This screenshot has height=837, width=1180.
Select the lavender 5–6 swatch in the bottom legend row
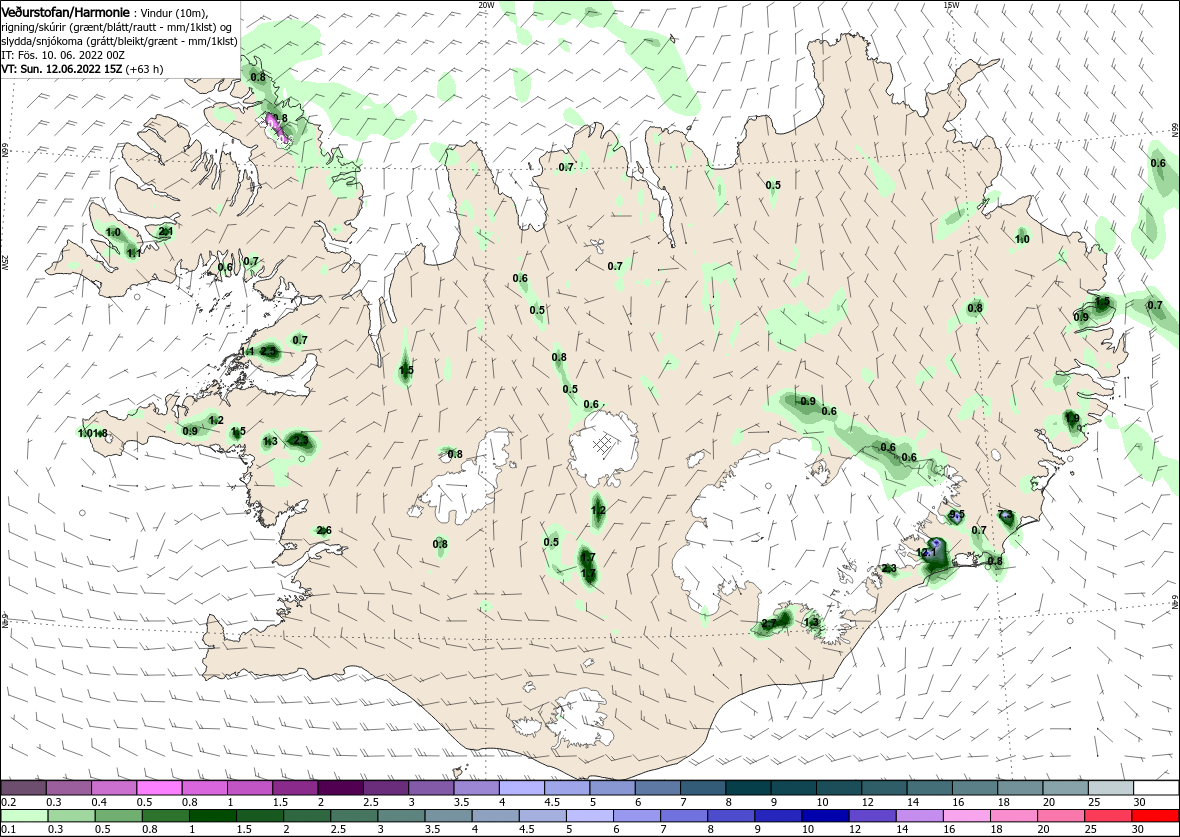pos(590,816)
